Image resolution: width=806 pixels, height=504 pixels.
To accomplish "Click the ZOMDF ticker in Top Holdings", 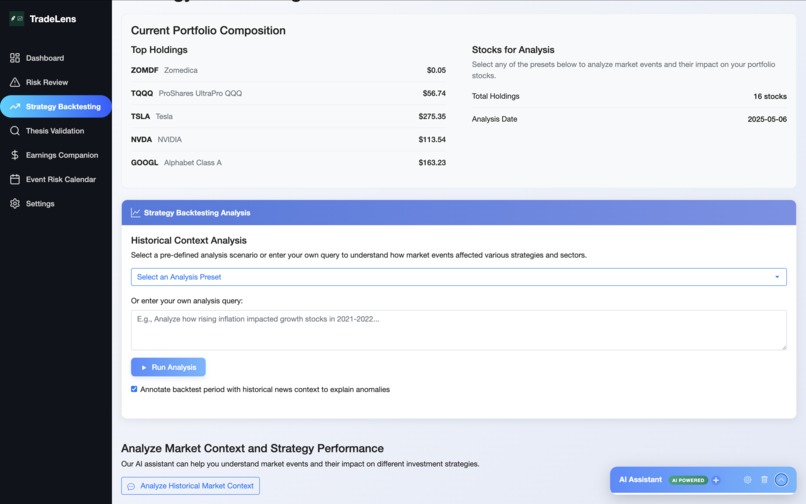I will click(144, 70).
